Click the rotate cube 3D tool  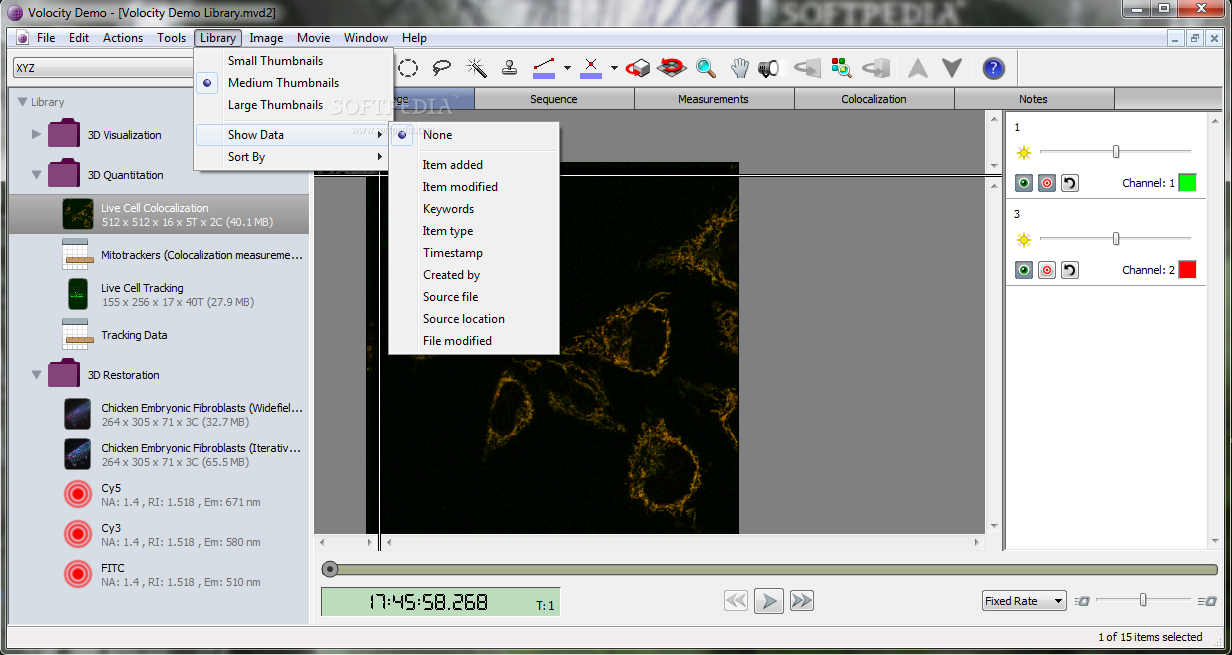point(639,68)
